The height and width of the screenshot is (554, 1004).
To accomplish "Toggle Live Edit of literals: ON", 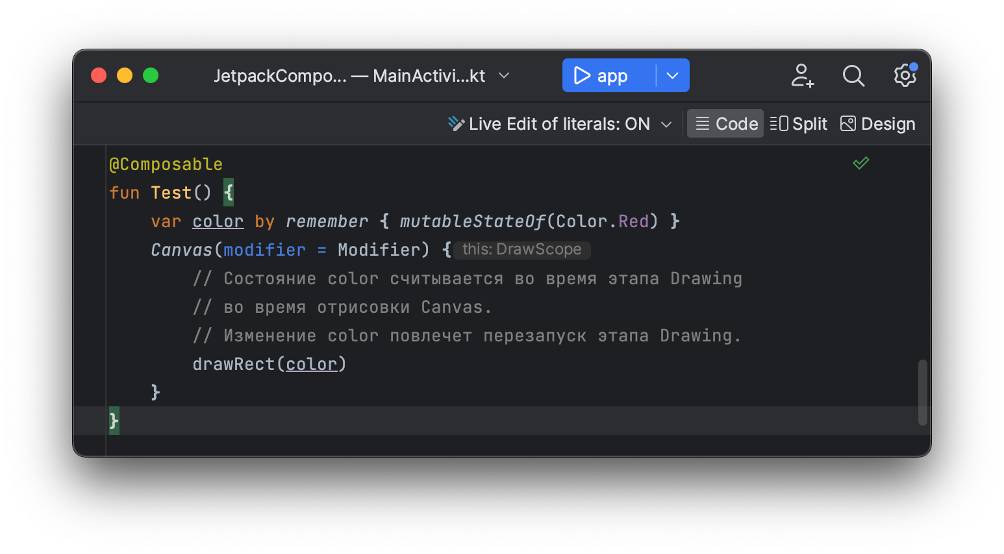I will 558,124.
